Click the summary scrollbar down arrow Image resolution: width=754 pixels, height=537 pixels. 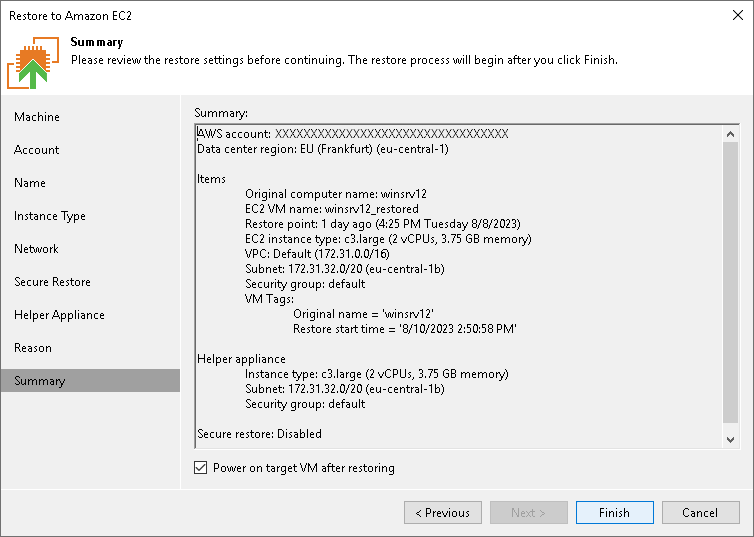(x=730, y=439)
